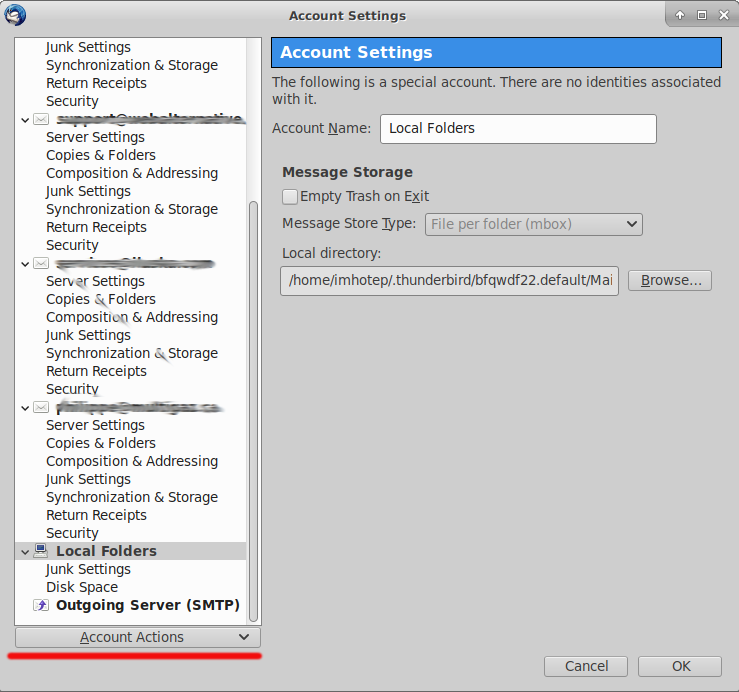
Task: Click the Thunderbird icon in the title bar
Action: [x=15, y=15]
